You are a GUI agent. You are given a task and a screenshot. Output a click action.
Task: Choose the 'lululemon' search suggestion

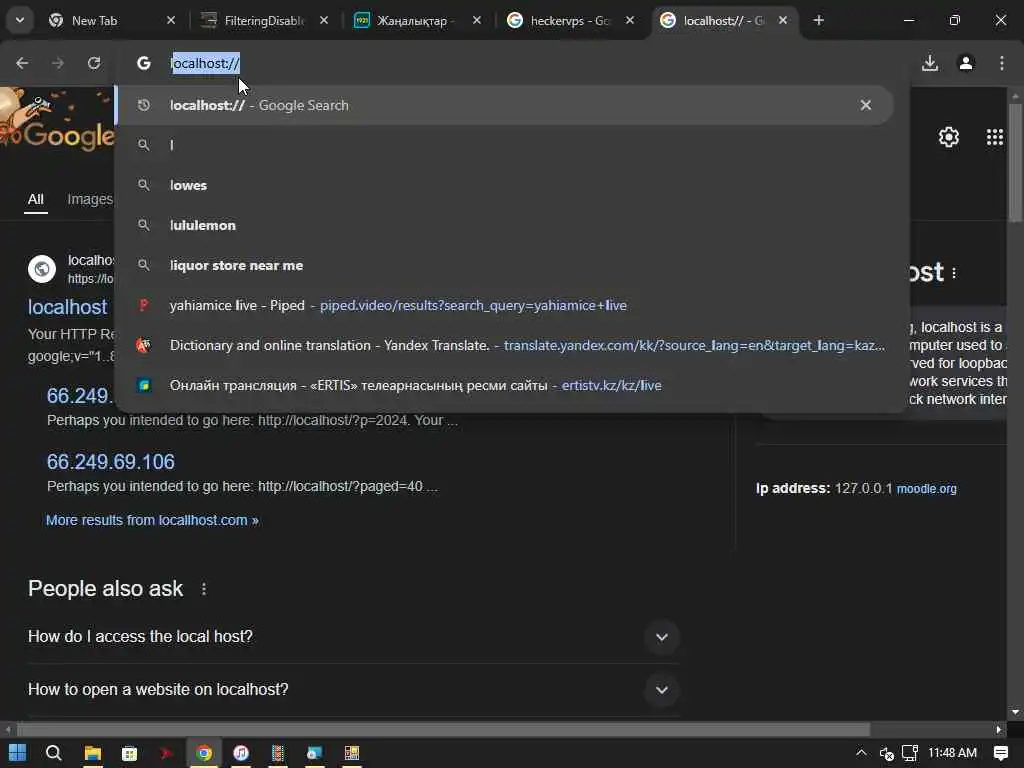503,225
